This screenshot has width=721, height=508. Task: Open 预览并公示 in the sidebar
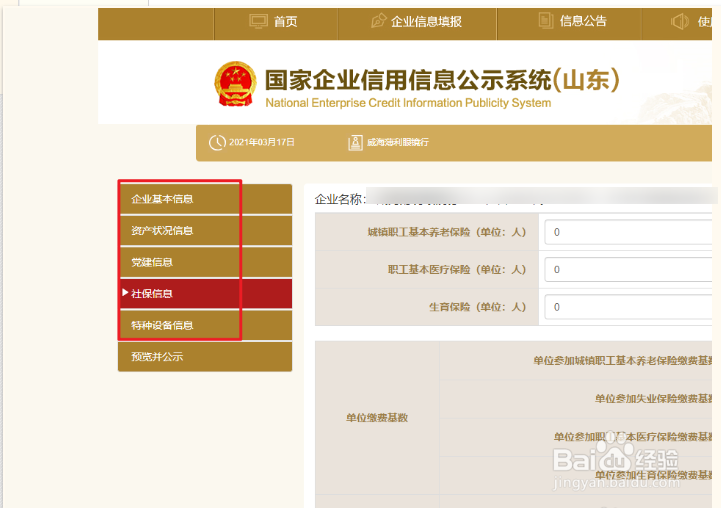click(205, 357)
